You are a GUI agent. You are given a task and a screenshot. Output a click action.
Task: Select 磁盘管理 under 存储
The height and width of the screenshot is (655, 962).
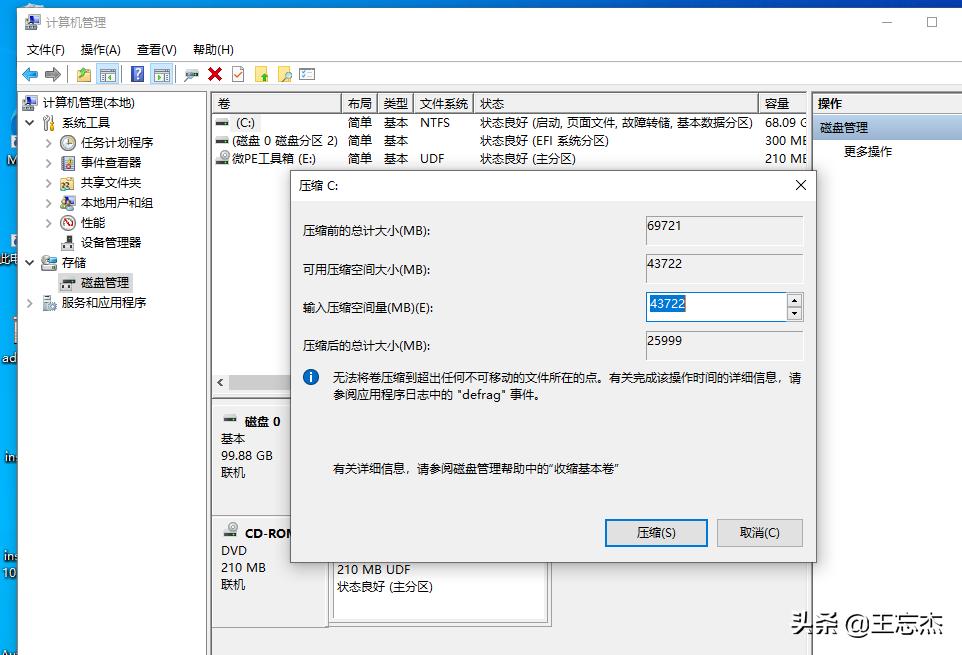point(107,282)
